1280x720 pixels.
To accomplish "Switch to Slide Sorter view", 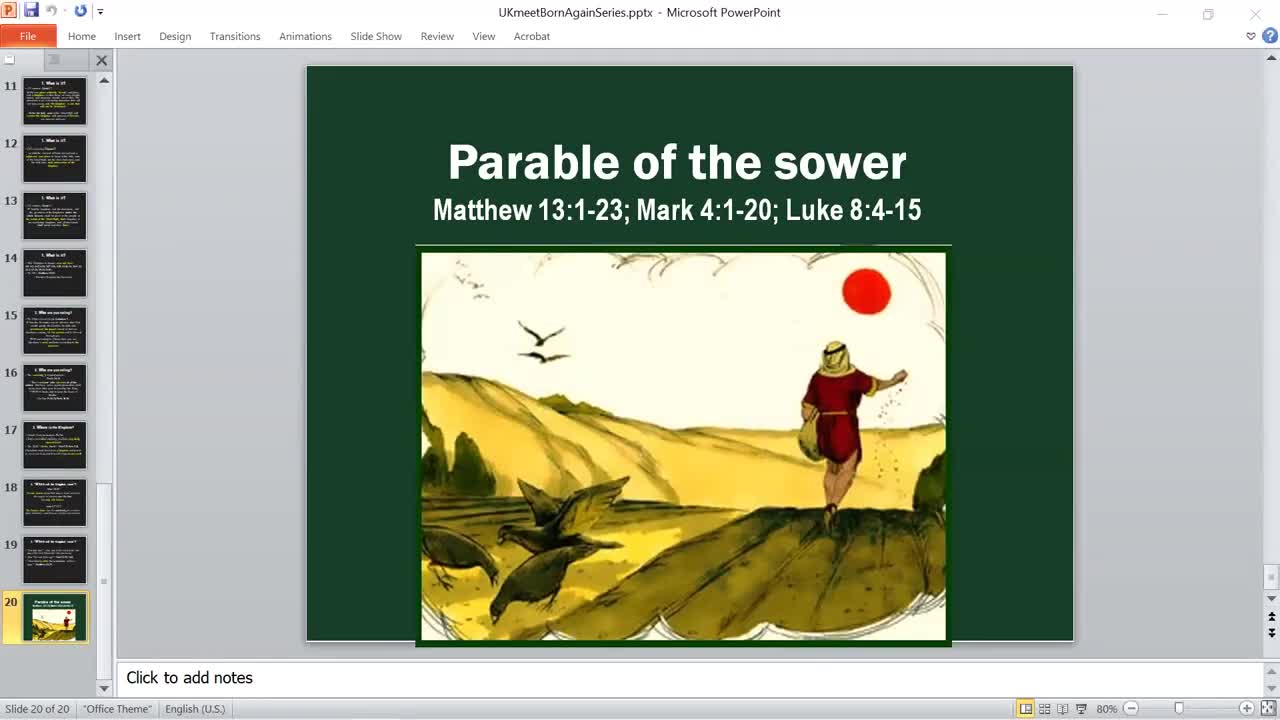I will tap(1044, 709).
